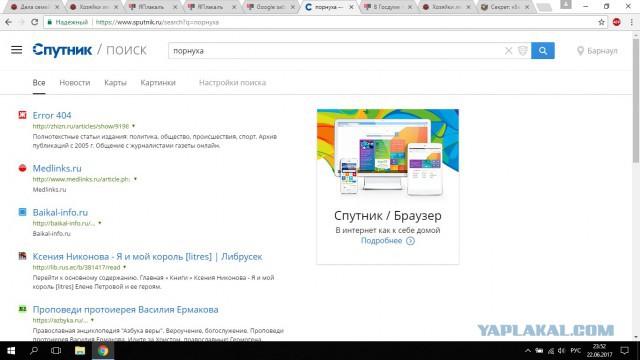Click the Спутник Браузер promo image
The width and height of the screenshot is (640, 360).
coord(388,154)
